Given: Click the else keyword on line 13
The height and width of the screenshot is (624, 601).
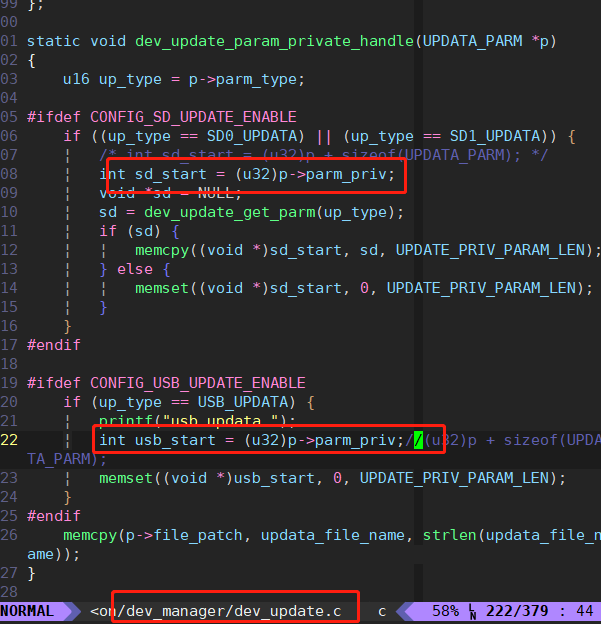Looking at the screenshot, I should click(x=135, y=269).
